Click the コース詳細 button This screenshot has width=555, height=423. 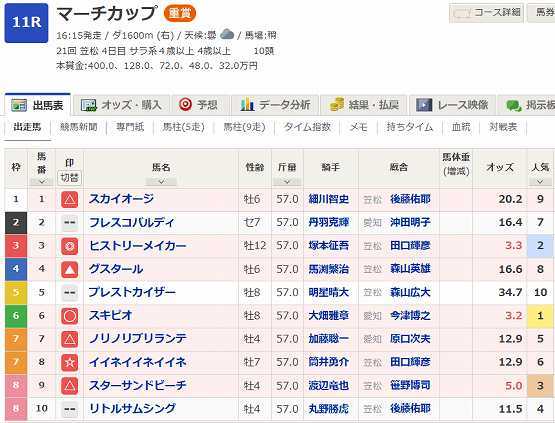(x=486, y=13)
